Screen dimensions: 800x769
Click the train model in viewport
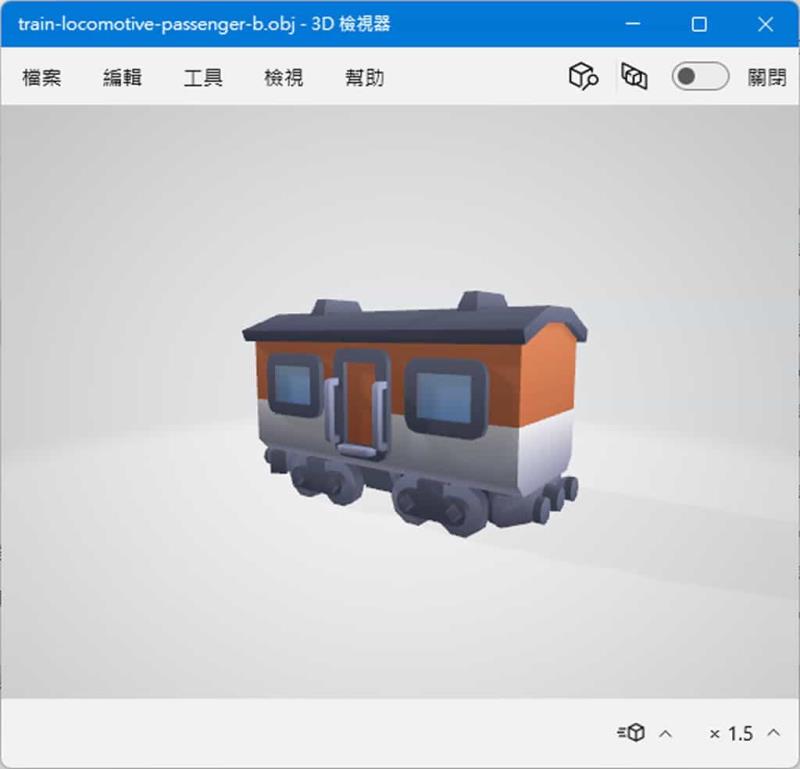pos(414,413)
